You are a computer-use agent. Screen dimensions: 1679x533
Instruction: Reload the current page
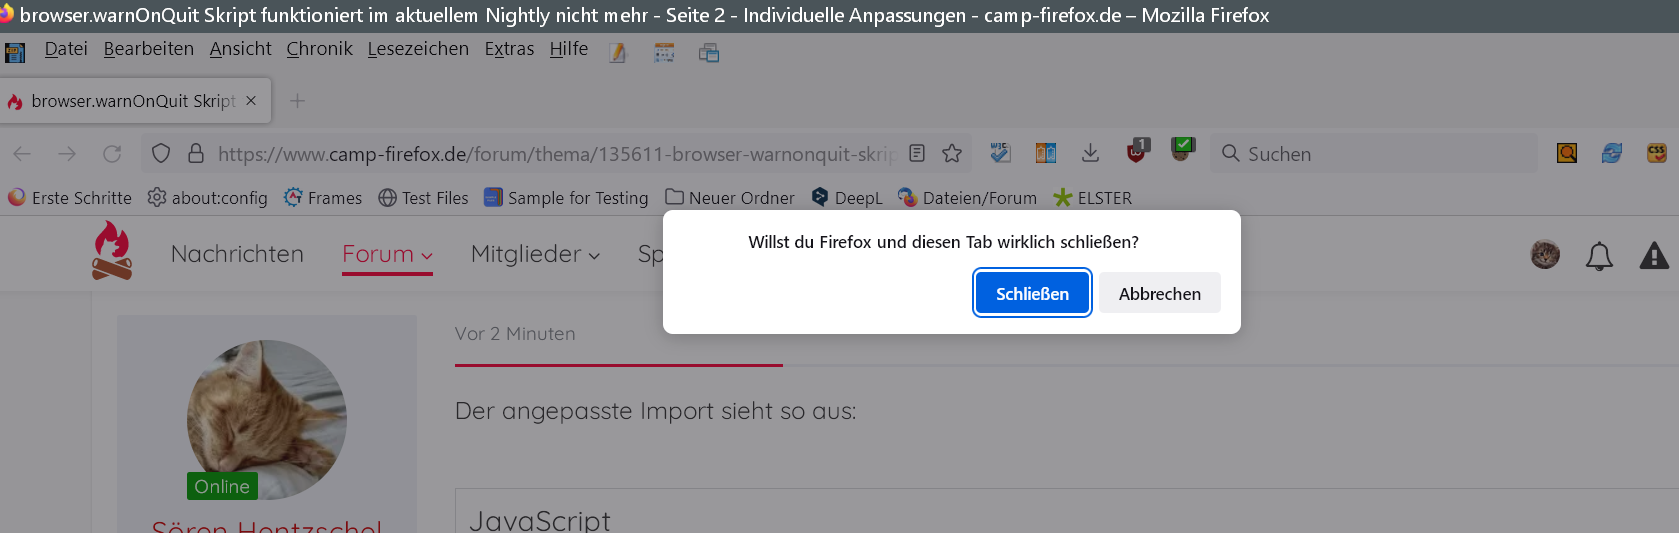(112, 153)
